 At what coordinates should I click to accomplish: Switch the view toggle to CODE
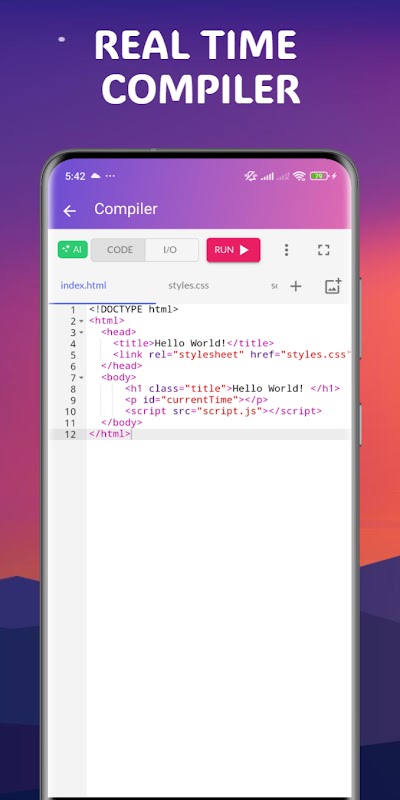tap(119, 249)
